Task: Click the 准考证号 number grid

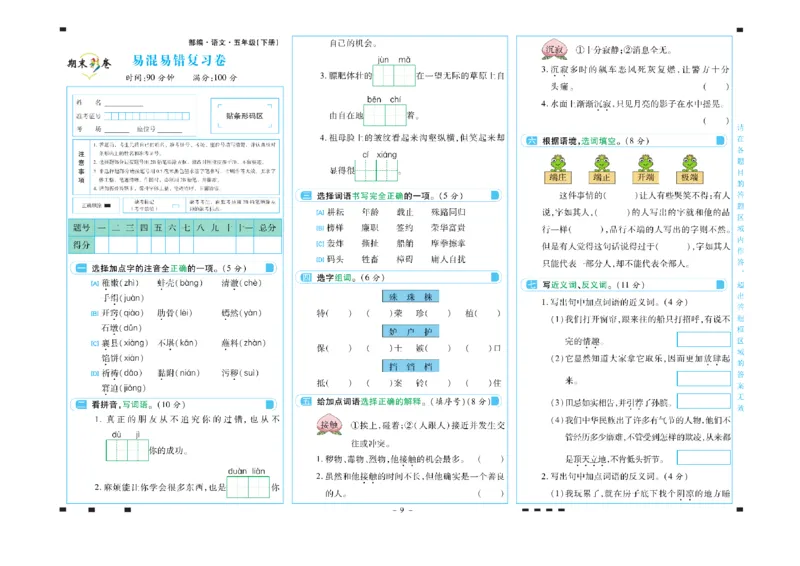Action: (x=147, y=116)
